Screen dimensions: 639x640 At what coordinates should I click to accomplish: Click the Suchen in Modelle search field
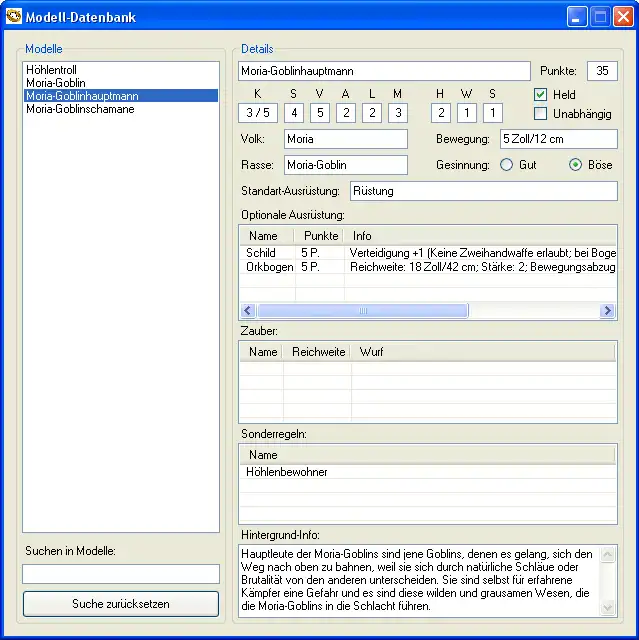click(x=121, y=574)
